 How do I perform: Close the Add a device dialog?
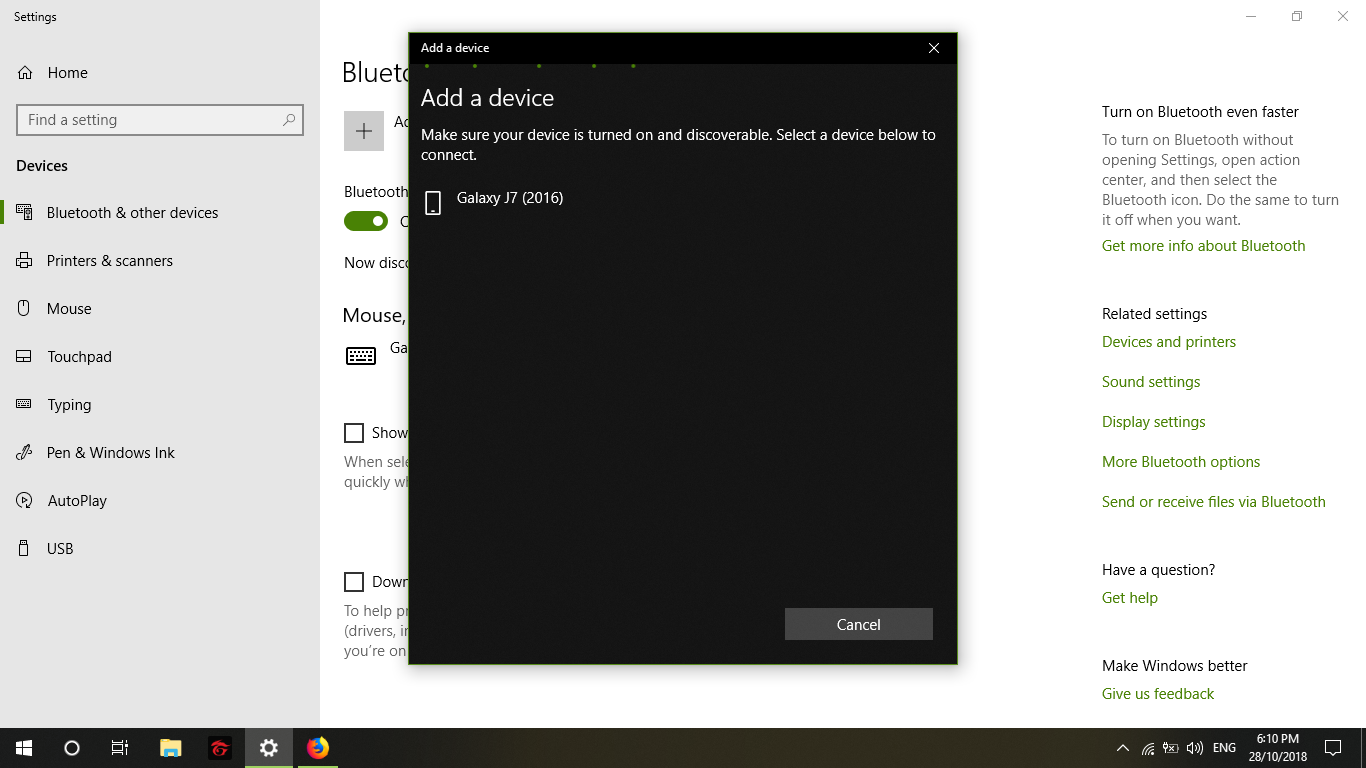pyautogui.click(x=933, y=48)
